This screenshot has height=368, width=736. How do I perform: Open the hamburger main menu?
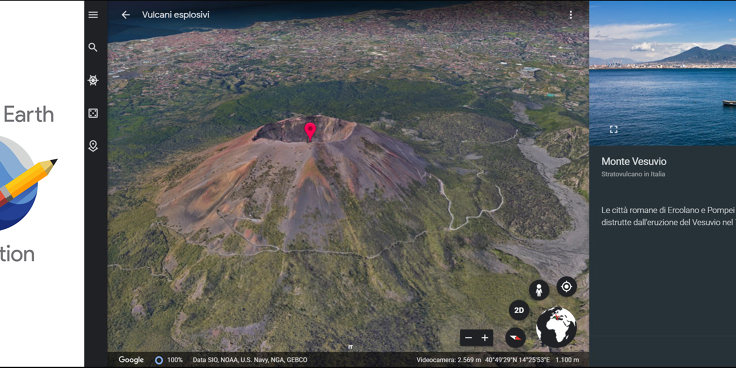(x=93, y=15)
